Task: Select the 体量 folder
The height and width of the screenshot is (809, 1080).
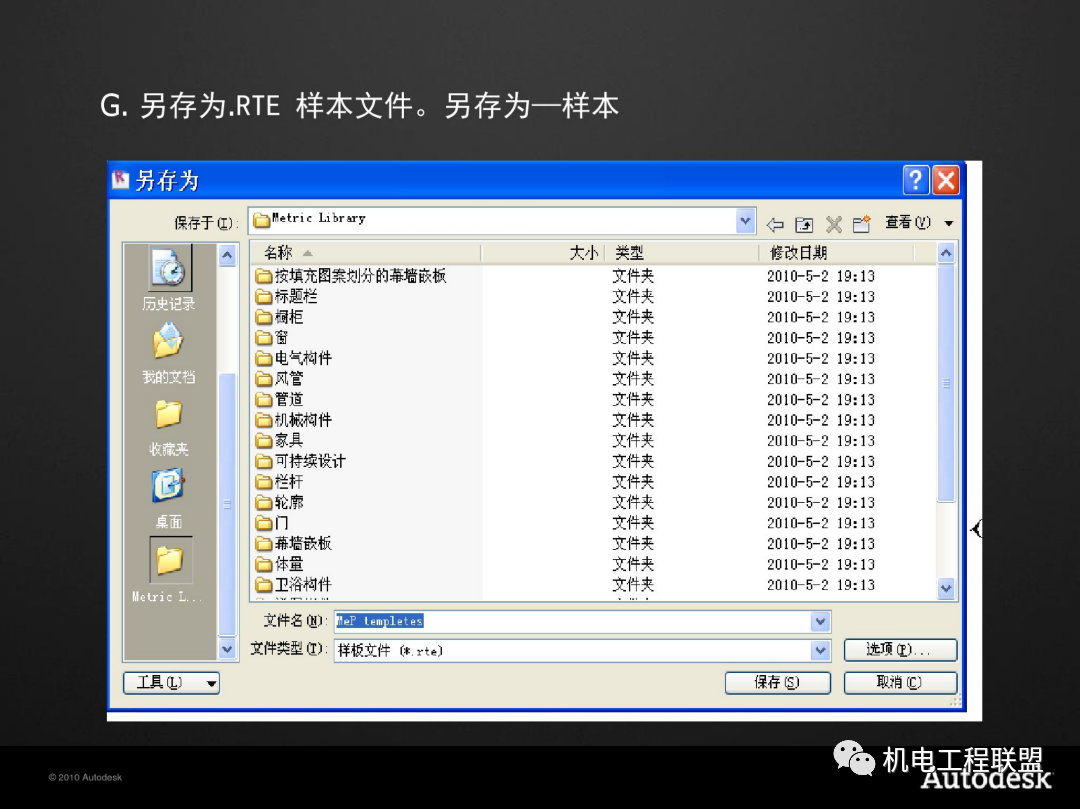Action: (x=279, y=565)
